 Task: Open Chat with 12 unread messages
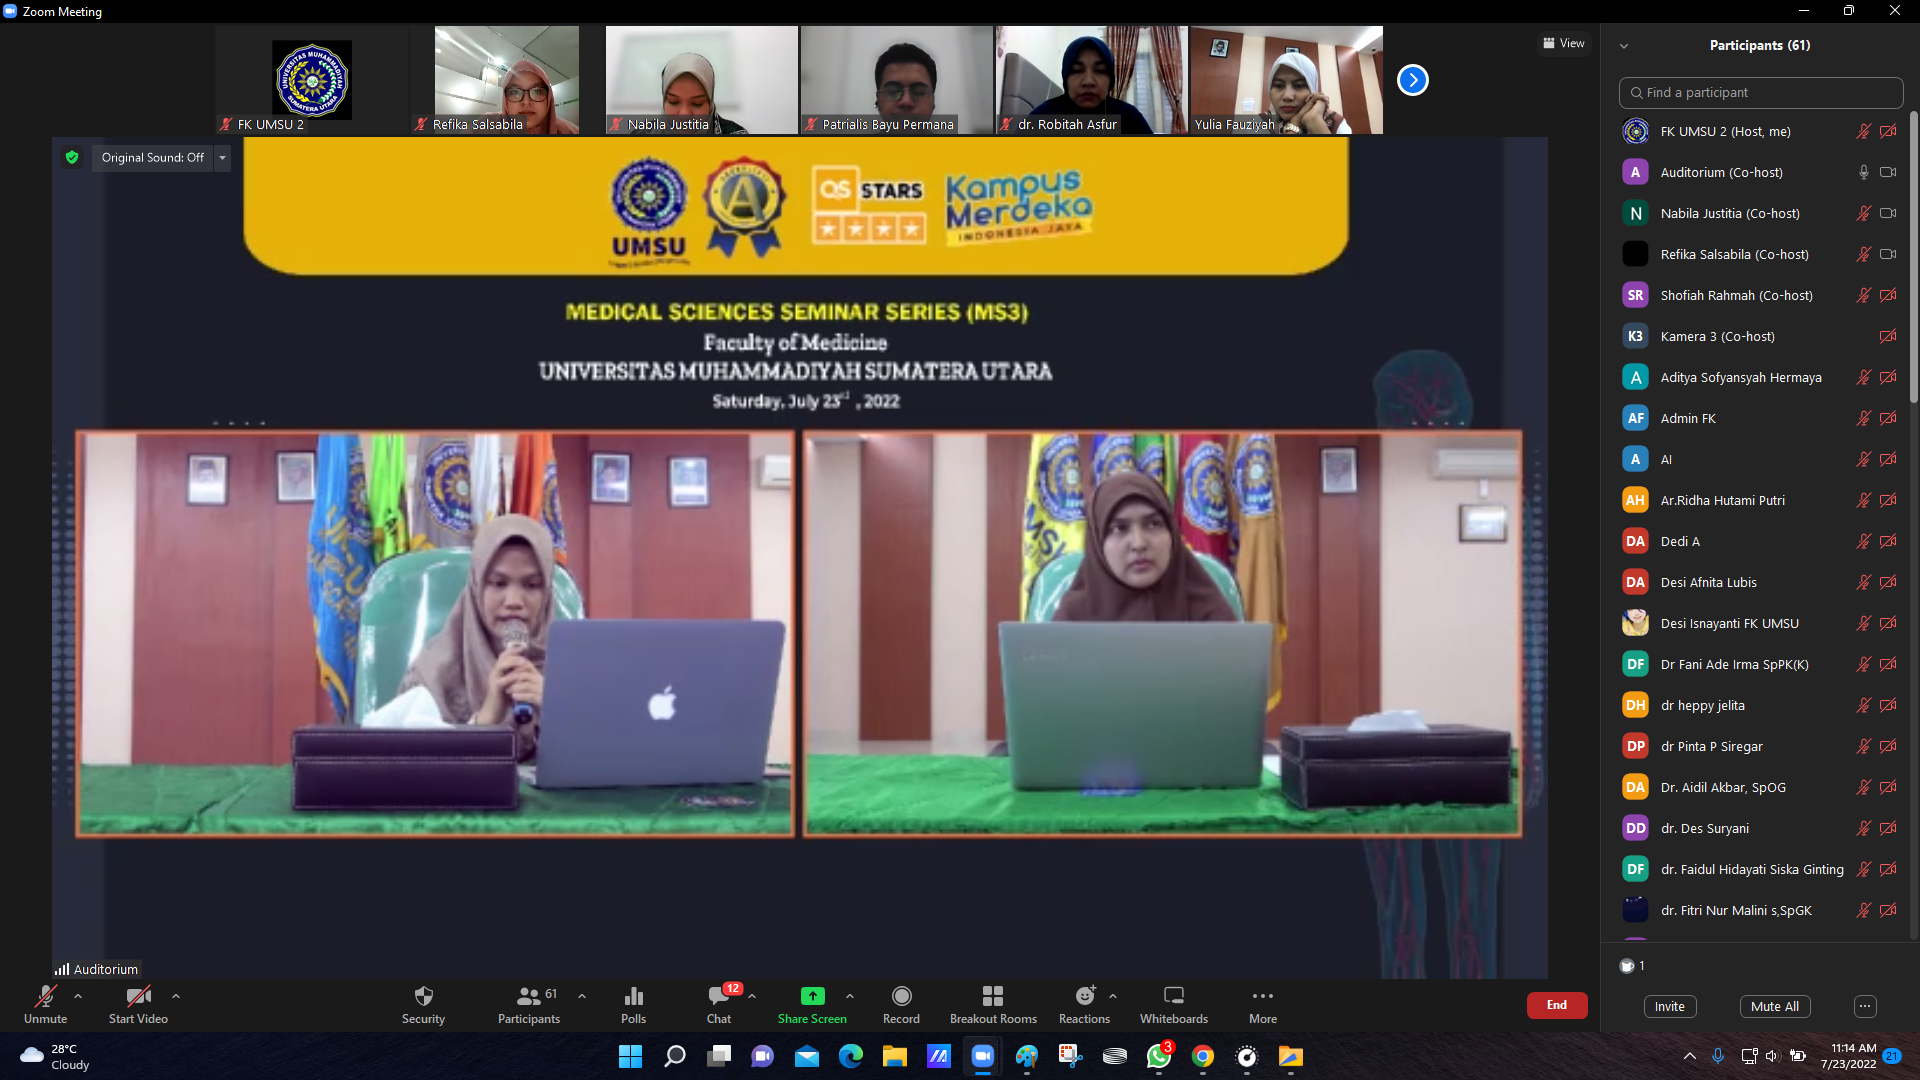click(x=719, y=996)
